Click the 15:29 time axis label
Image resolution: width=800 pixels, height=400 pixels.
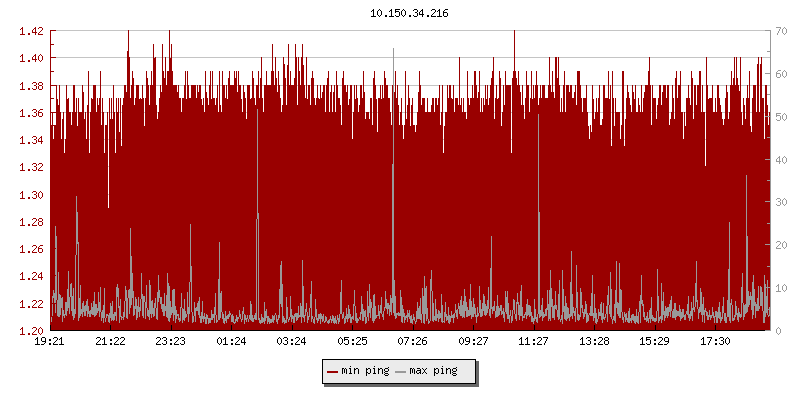(654, 342)
